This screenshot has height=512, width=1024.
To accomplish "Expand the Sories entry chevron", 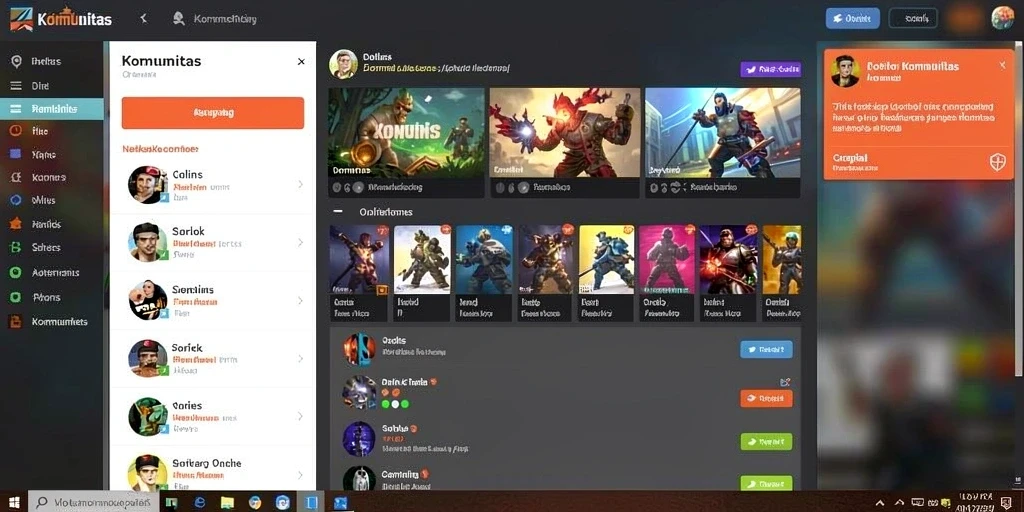I will pos(300,416).
